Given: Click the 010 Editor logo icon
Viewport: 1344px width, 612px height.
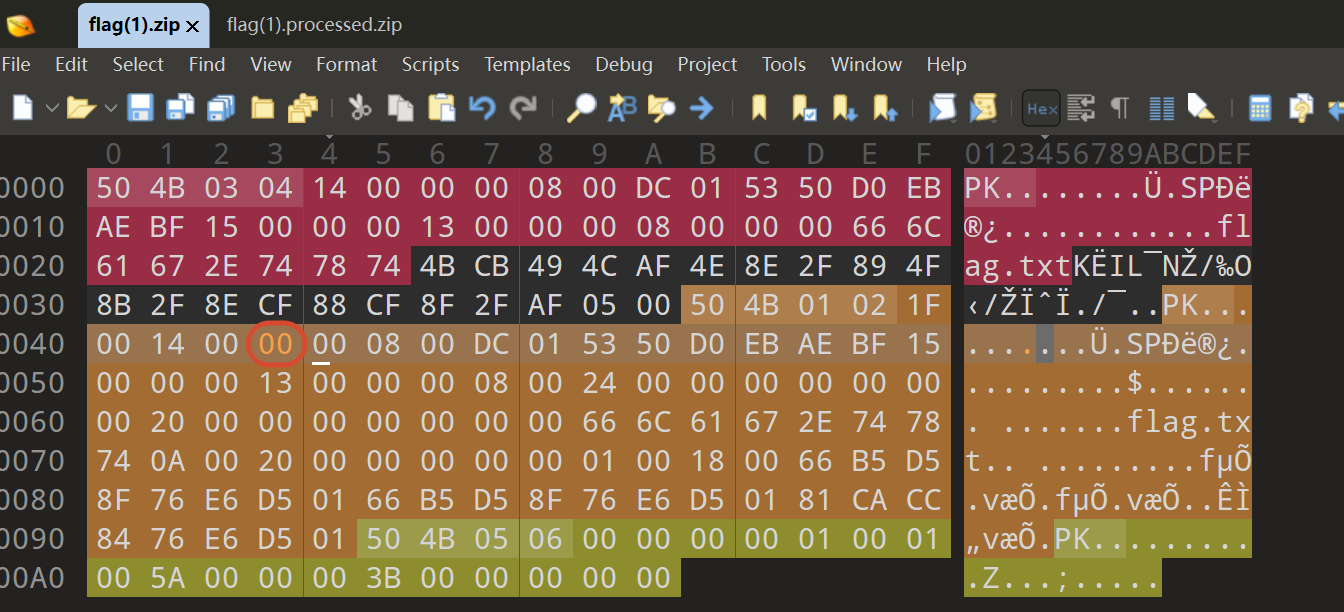Looking at the screenshot, I should 21,25.
